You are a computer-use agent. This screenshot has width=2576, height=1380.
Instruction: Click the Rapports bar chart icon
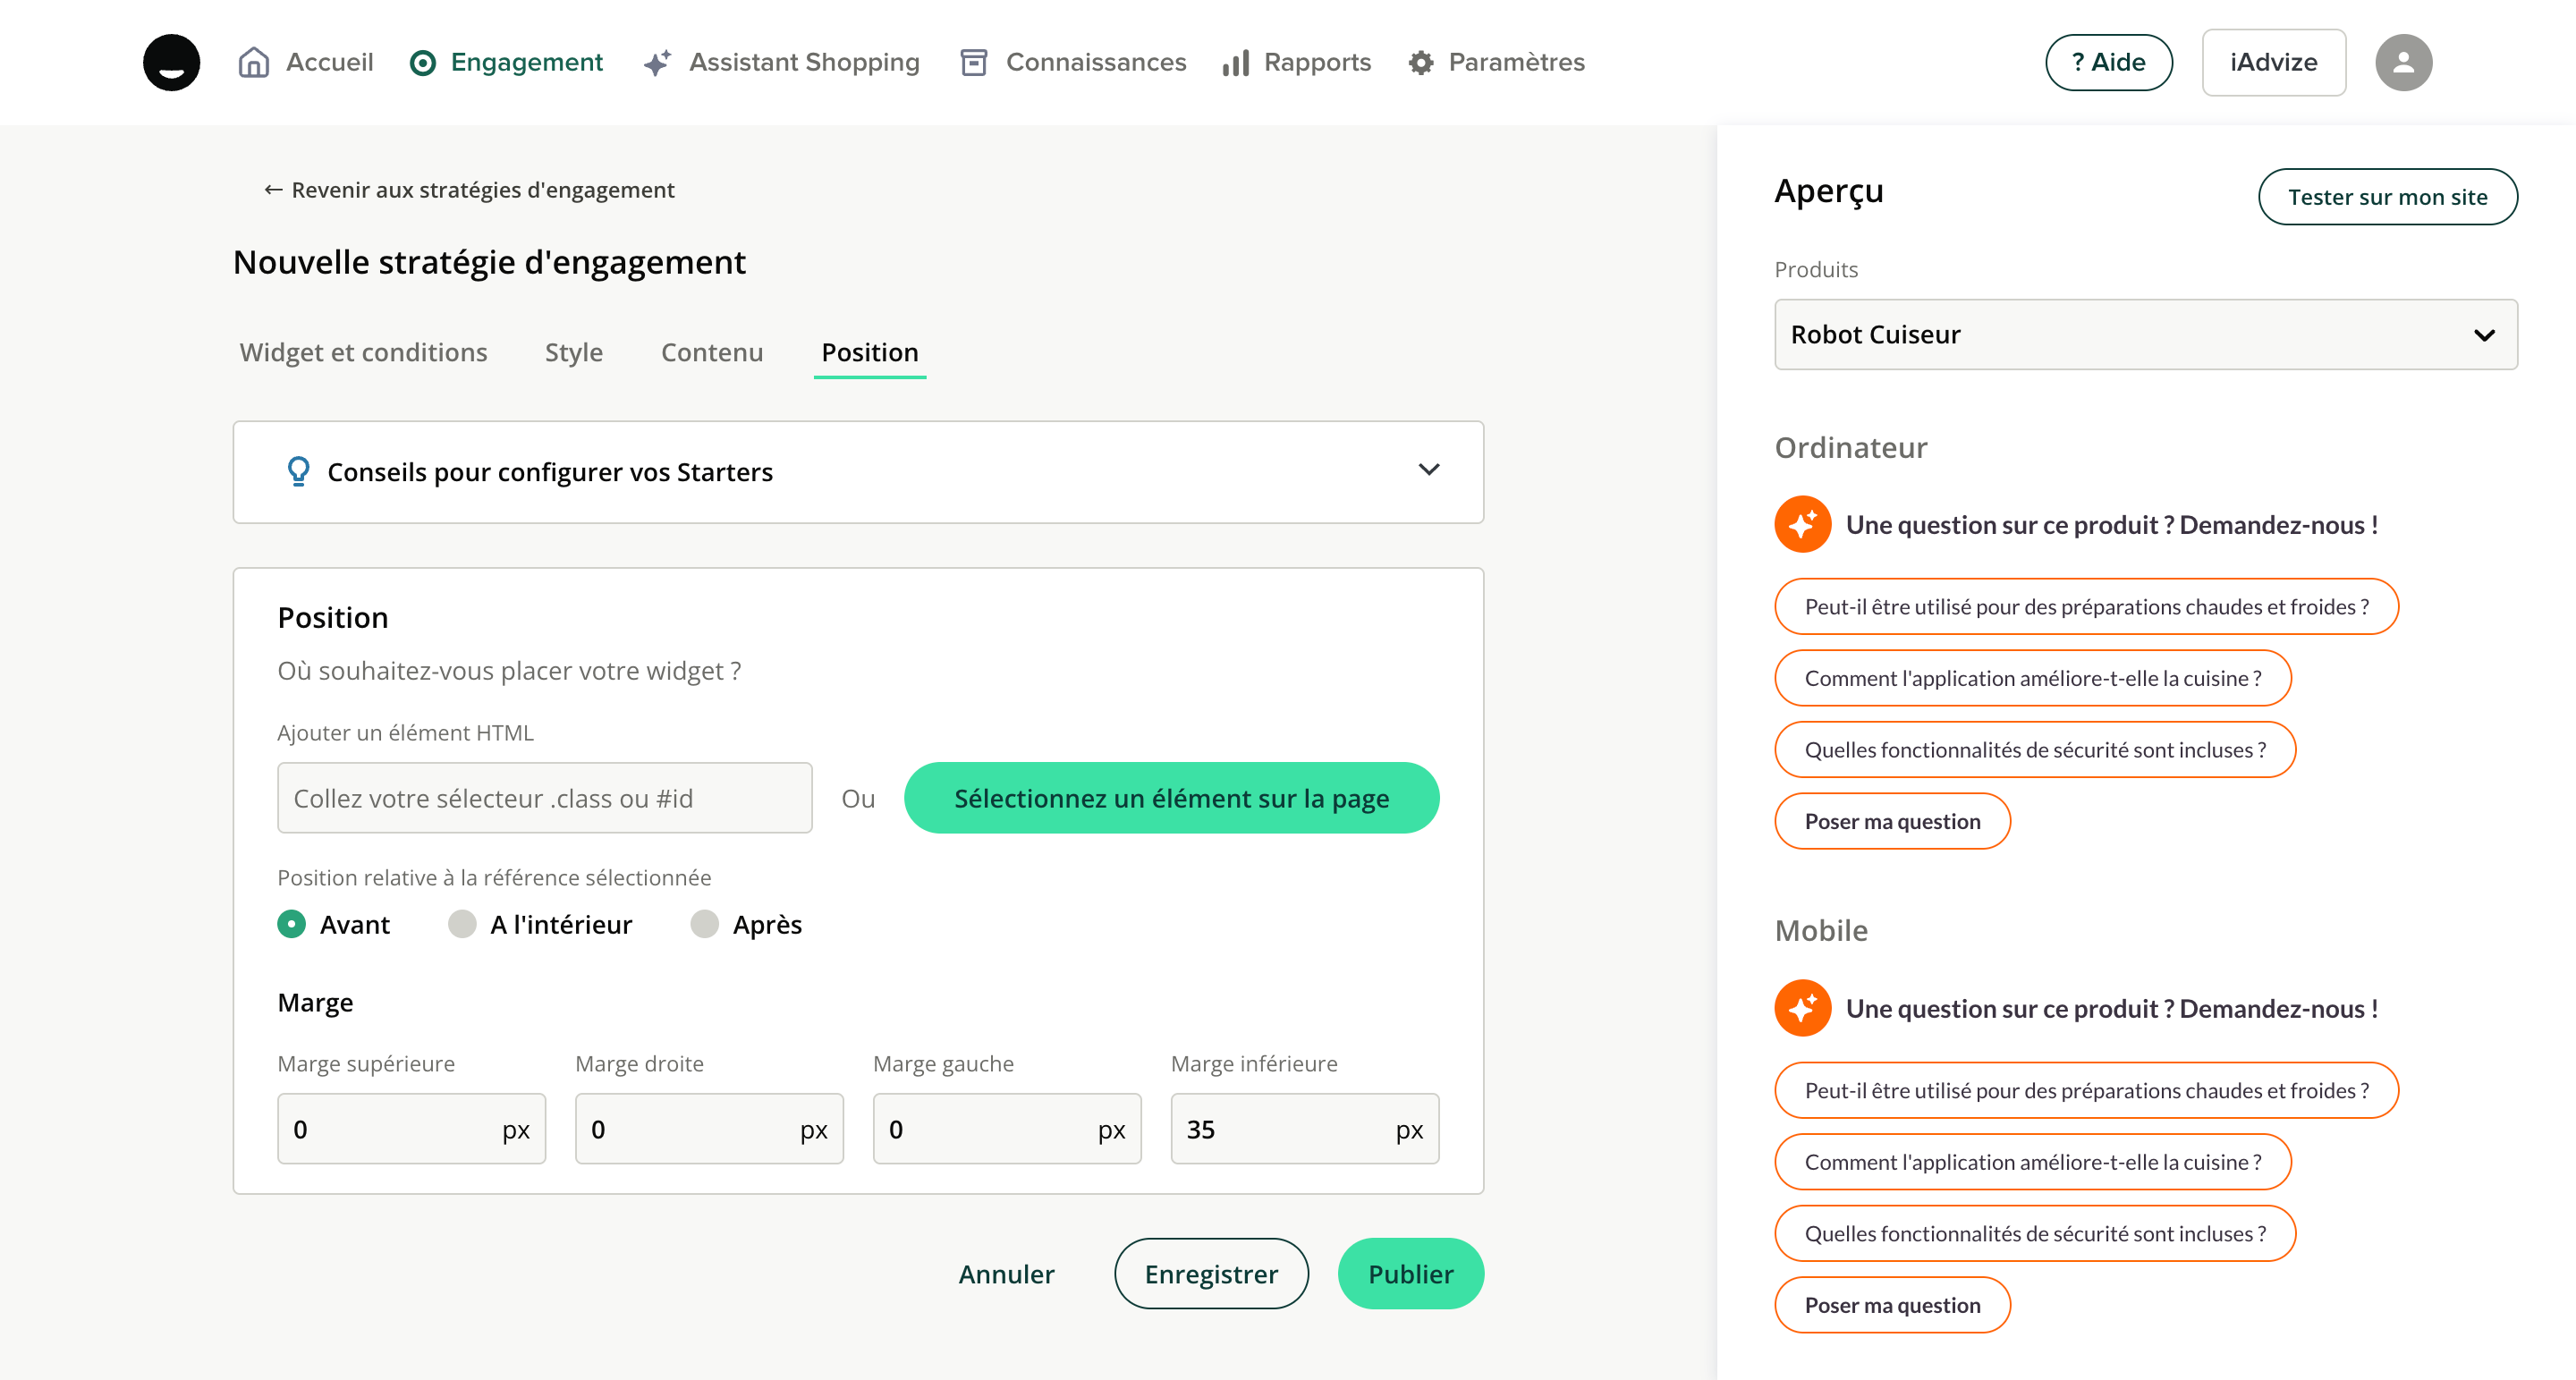pos(1236,63)
